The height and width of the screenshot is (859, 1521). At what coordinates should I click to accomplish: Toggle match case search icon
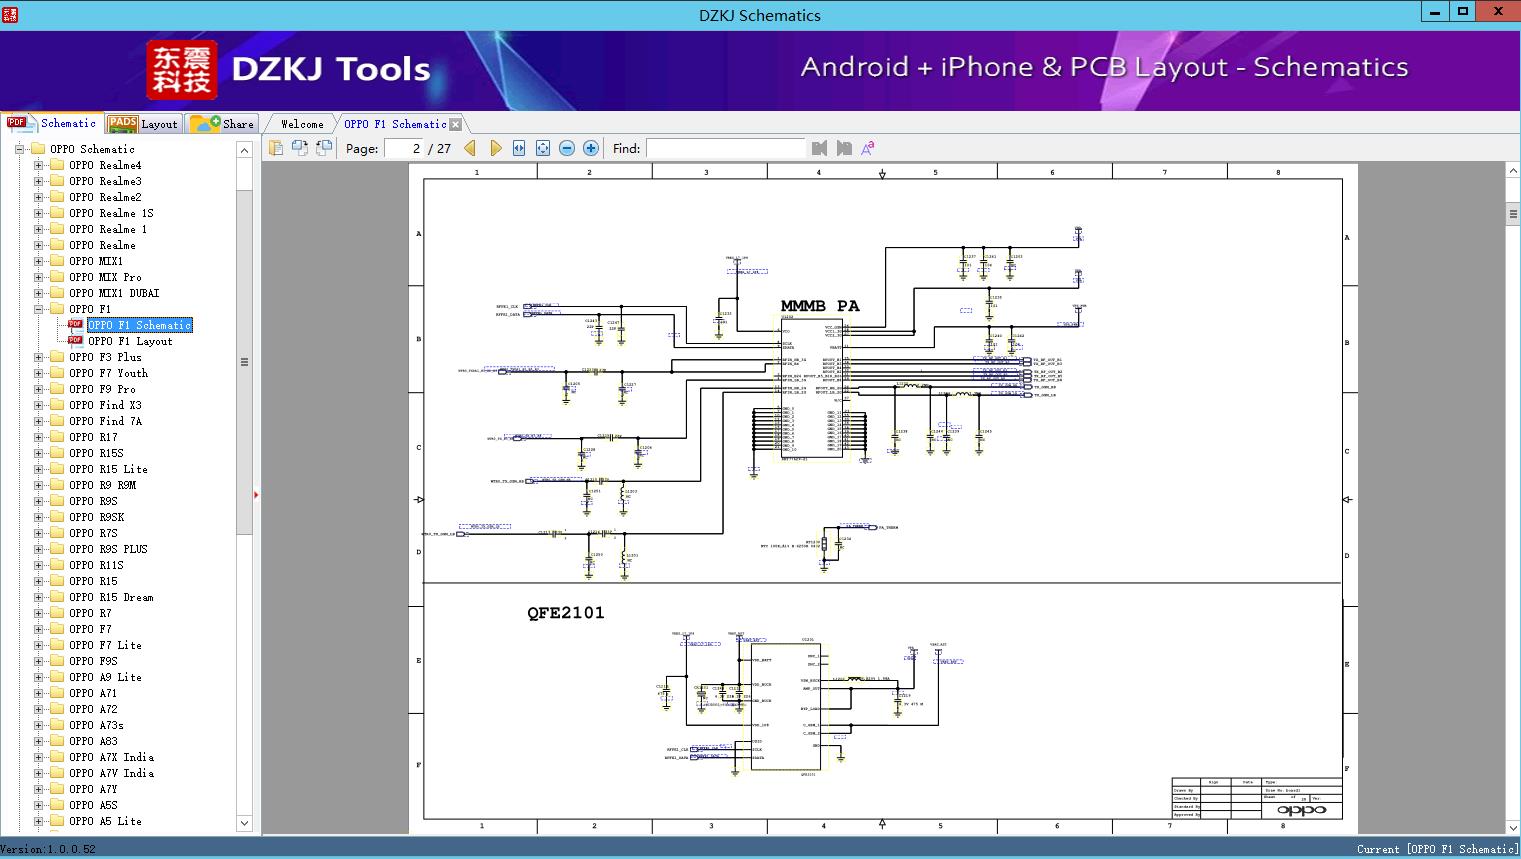(868, 148)
